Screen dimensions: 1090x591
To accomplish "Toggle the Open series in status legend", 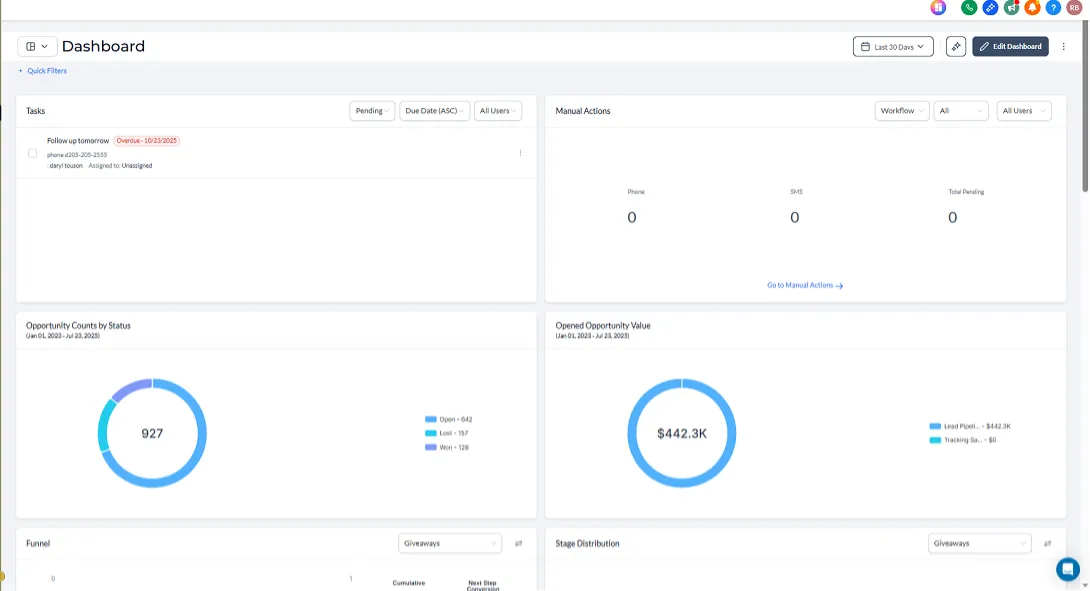I will pos(448,419).
